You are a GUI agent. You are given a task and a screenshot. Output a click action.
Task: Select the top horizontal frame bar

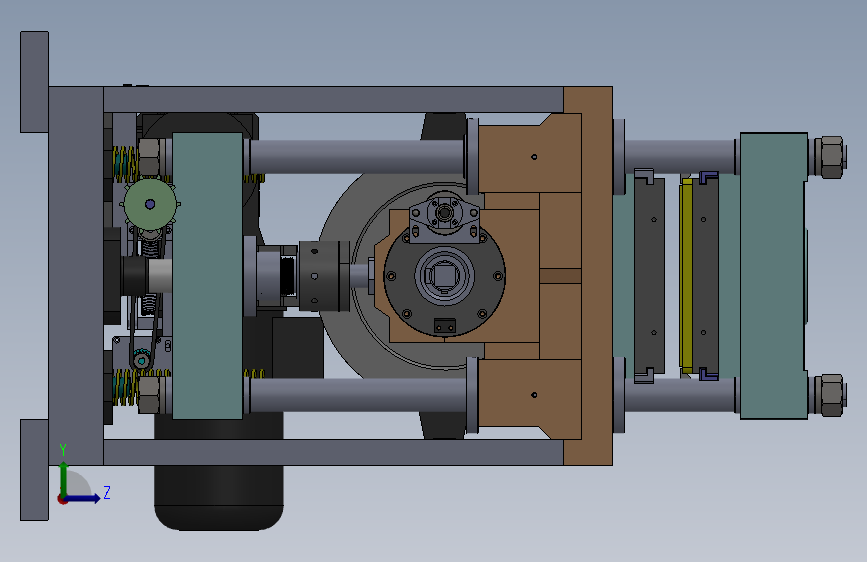(x=333, y=100)
